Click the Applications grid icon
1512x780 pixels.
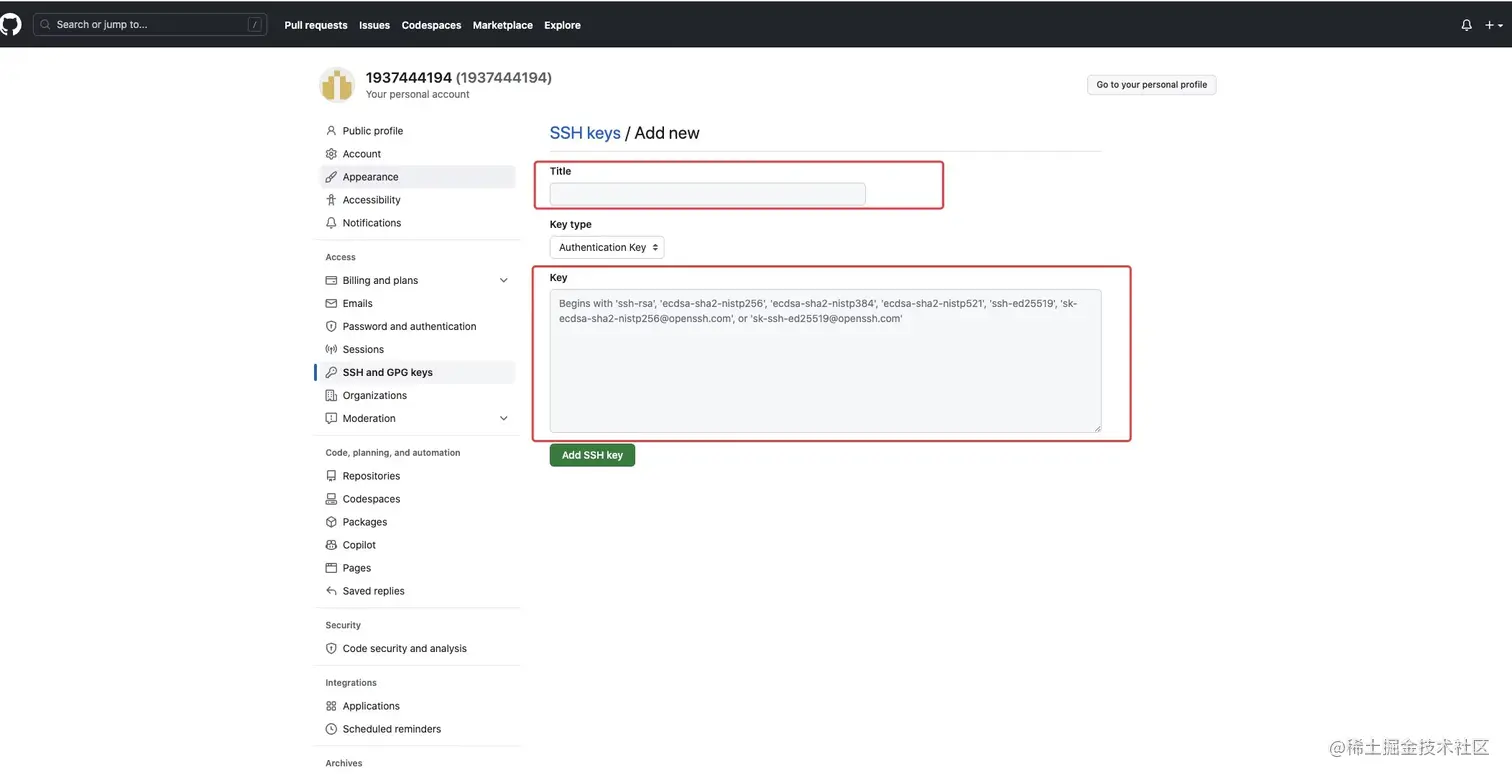331,706
